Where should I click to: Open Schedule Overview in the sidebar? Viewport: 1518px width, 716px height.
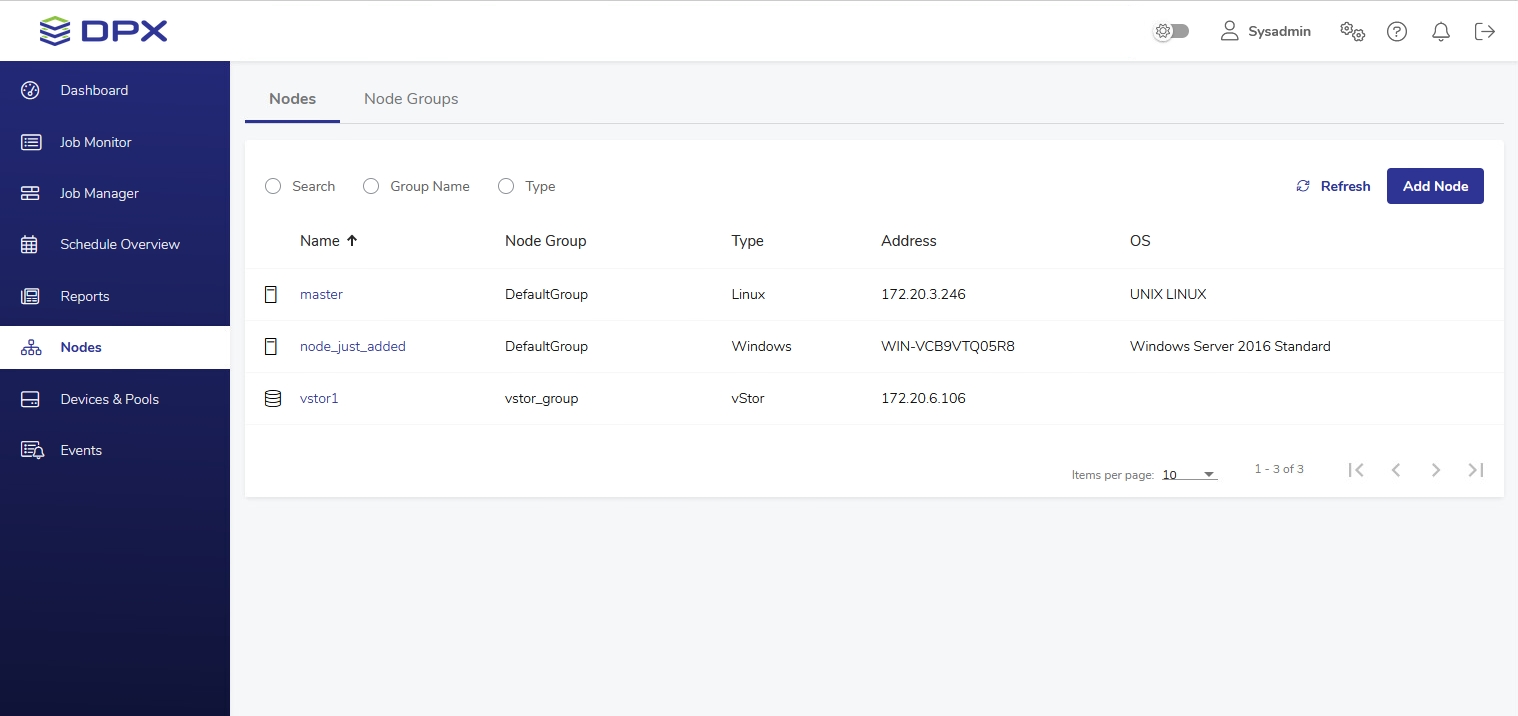[119, 244]
